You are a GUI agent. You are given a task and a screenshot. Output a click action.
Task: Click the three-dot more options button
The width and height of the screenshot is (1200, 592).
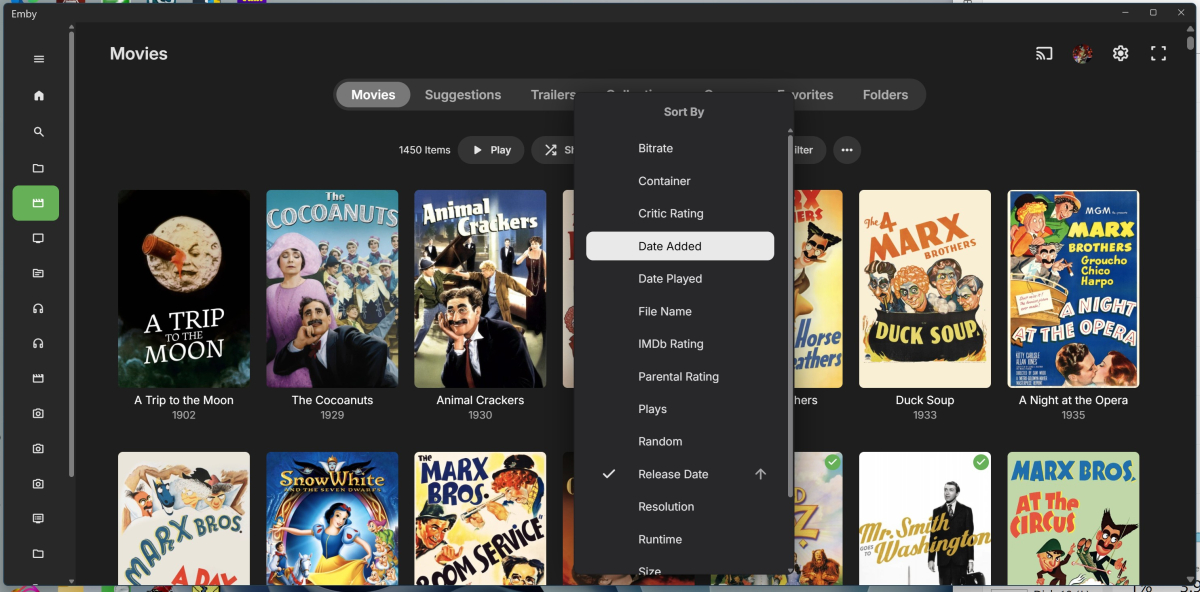click(x=846, y=150)
